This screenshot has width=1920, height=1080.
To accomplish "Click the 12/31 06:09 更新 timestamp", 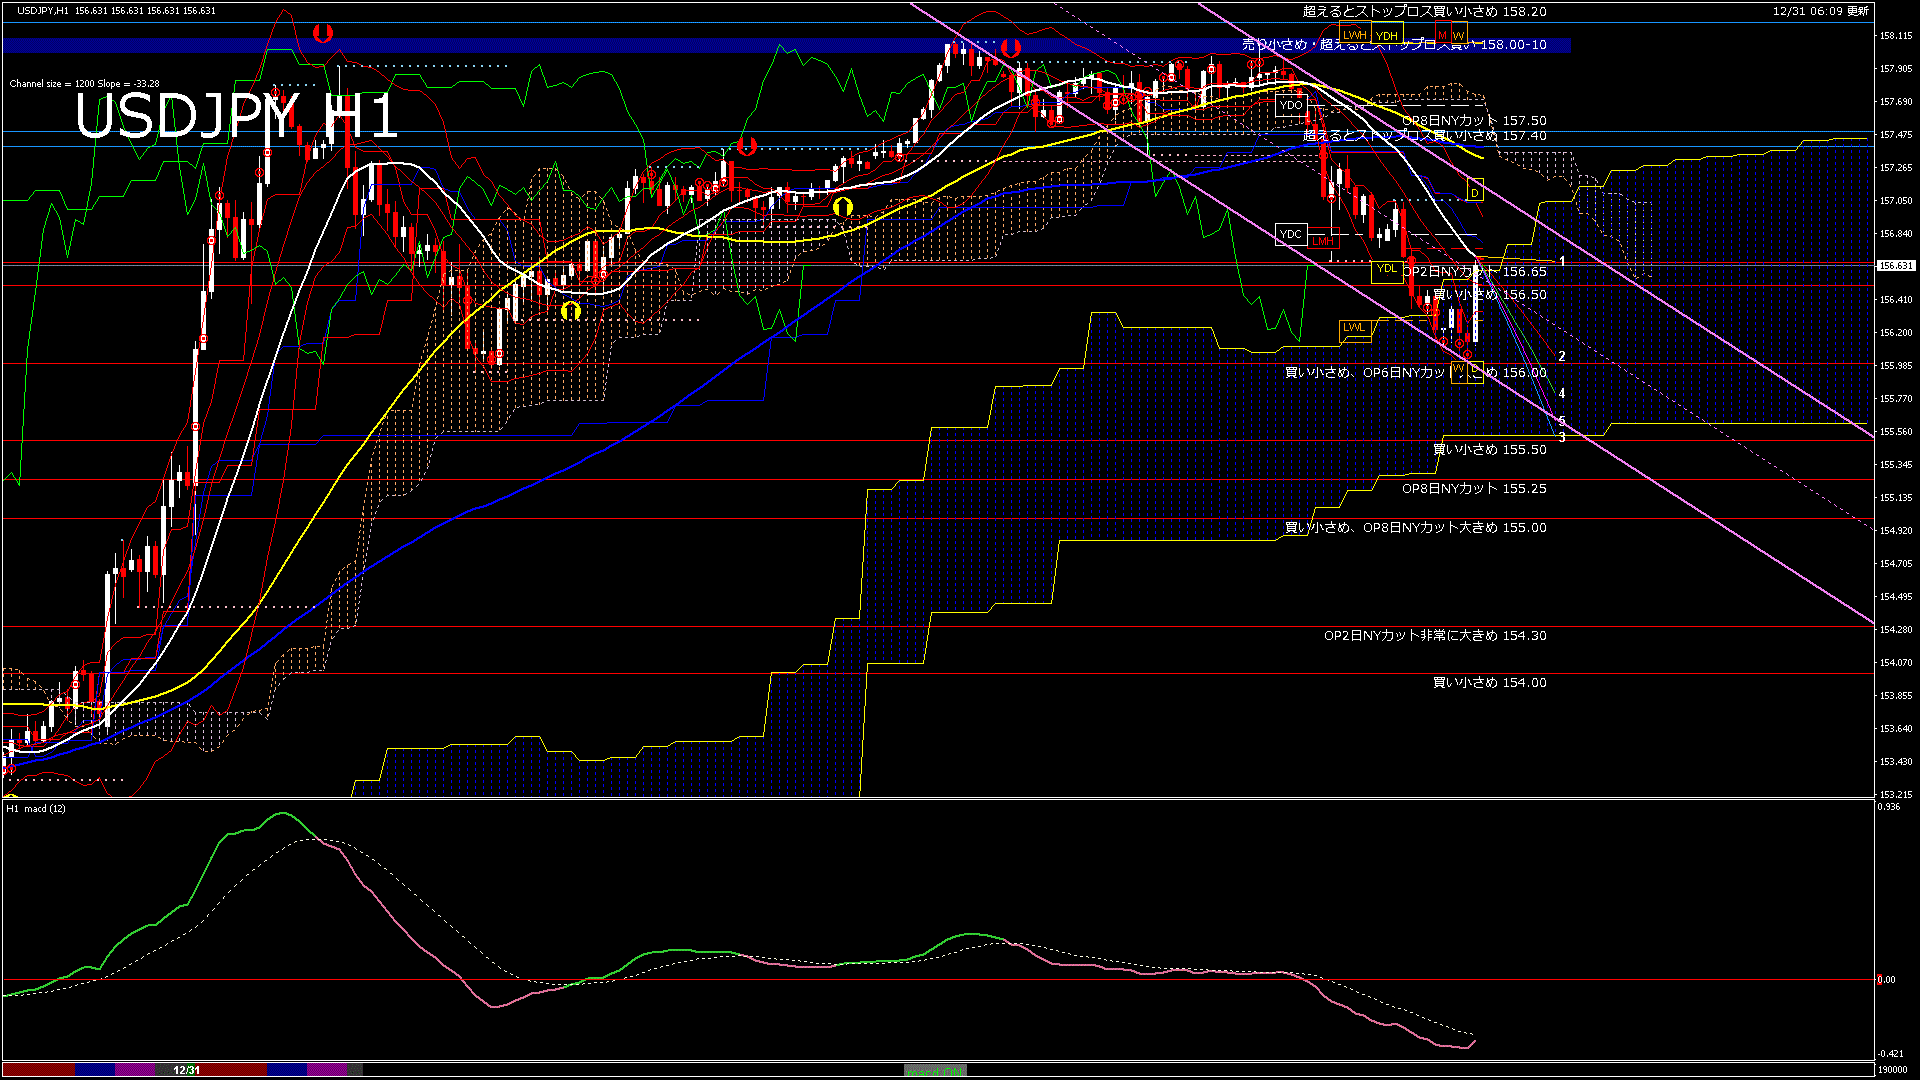I will [x=1820, y=11].
